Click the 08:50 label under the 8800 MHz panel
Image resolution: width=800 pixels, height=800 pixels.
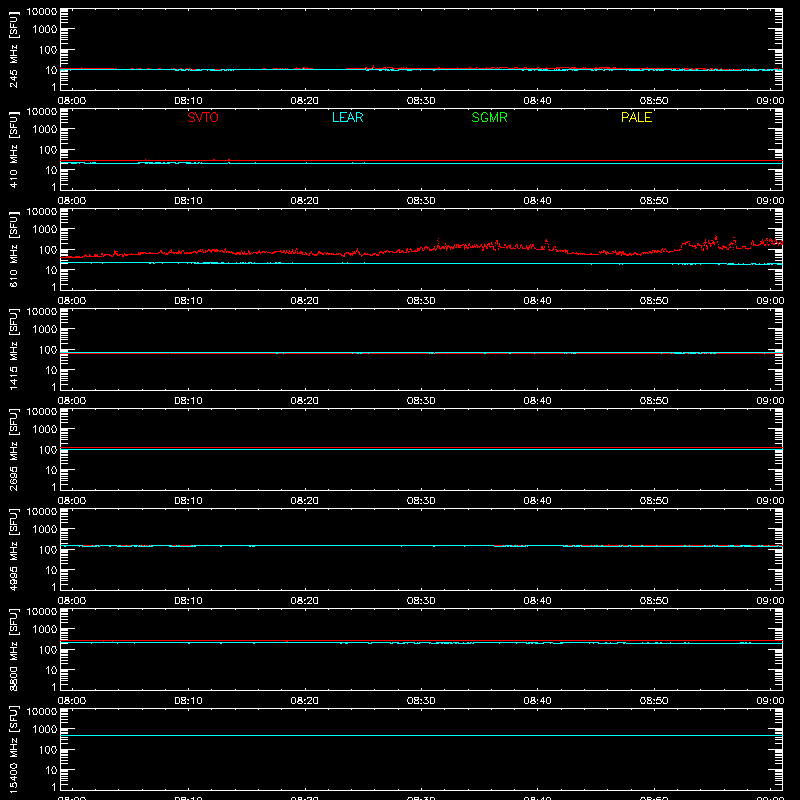pyautogui.click(x=654, y=701)
